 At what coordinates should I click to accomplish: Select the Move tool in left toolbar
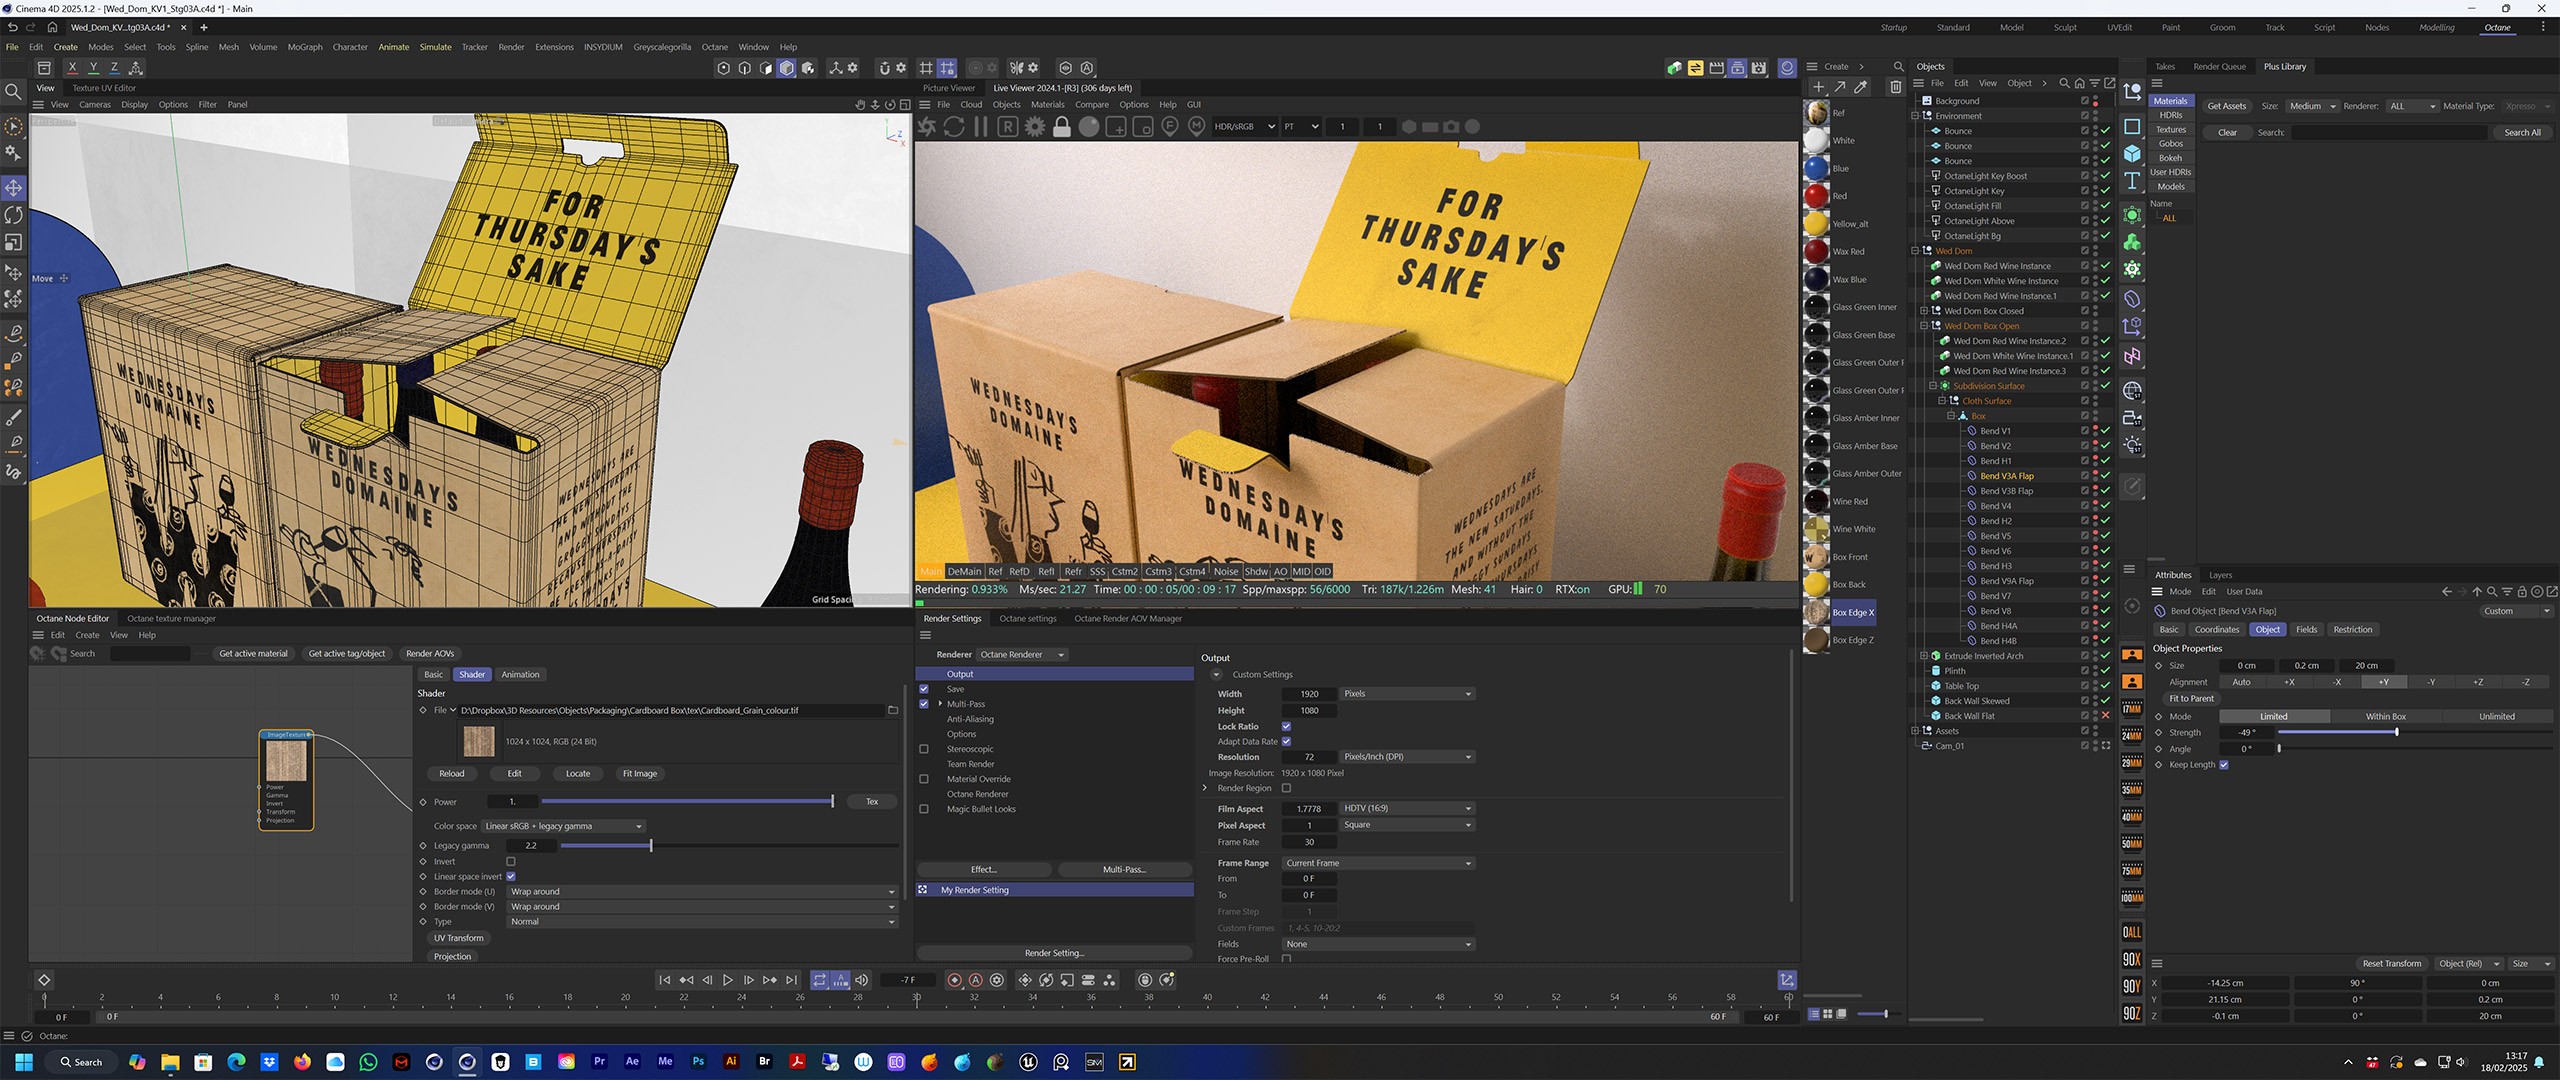14,188
